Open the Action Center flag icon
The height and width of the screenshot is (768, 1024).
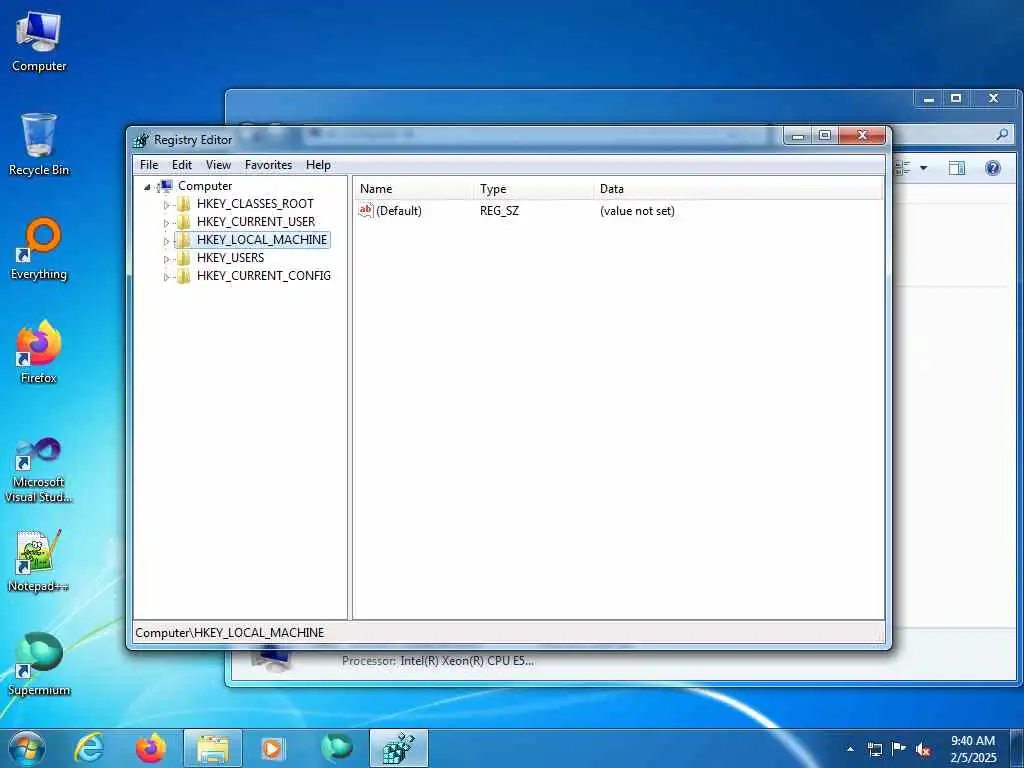click(899, 749)
